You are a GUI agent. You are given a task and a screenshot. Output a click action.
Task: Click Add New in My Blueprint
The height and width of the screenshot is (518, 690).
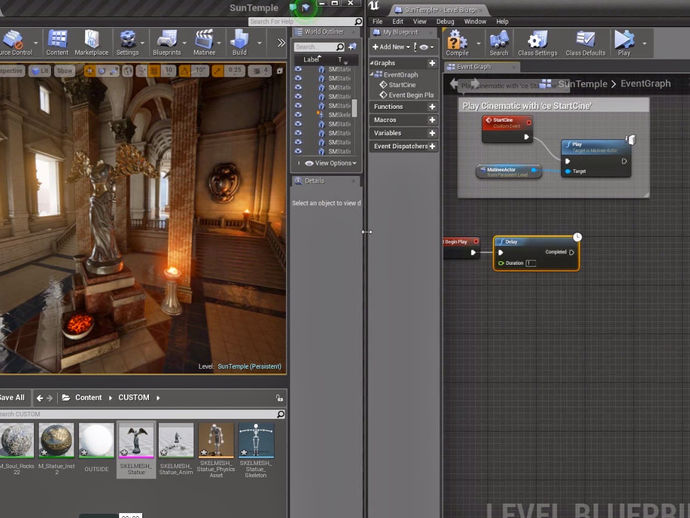coord(391,47)
